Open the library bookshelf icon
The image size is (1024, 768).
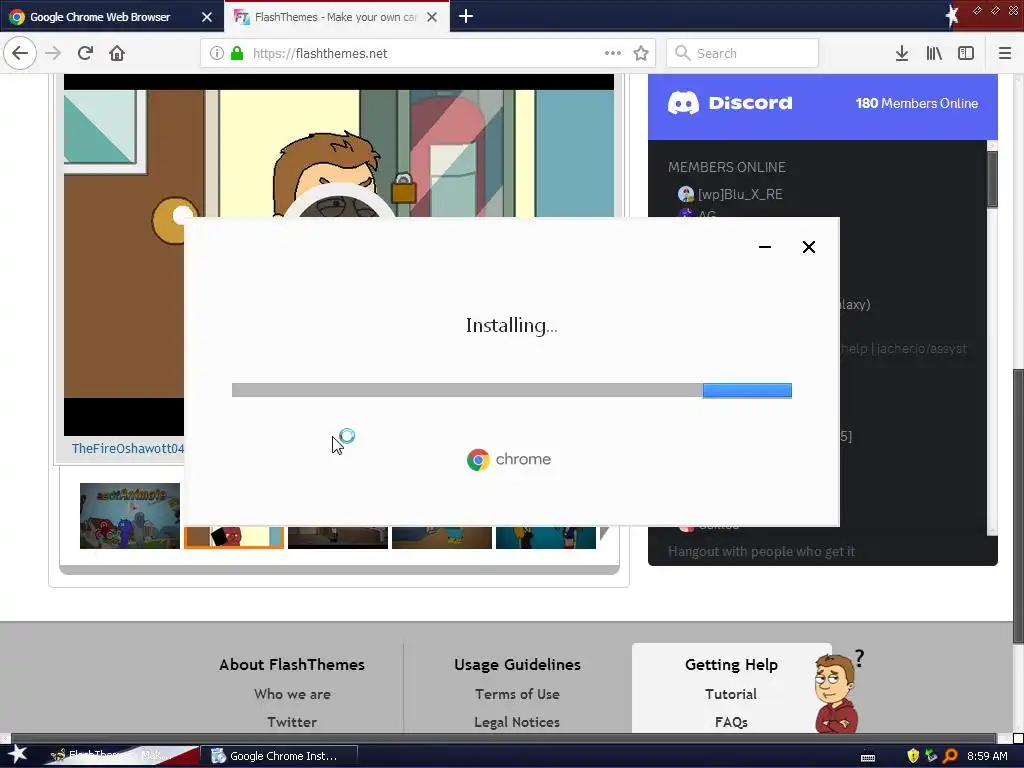tap(934, 53)
